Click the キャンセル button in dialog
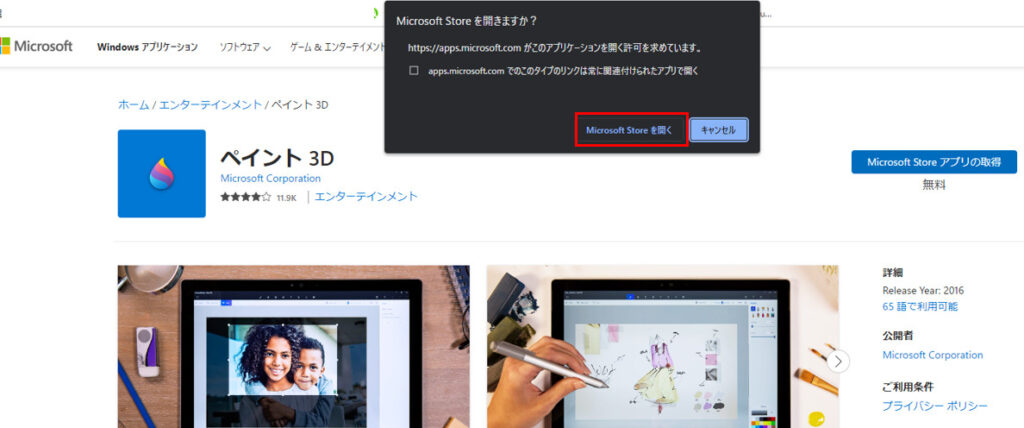This screenshot has width=1024, height=428. (x=718, y=130)
